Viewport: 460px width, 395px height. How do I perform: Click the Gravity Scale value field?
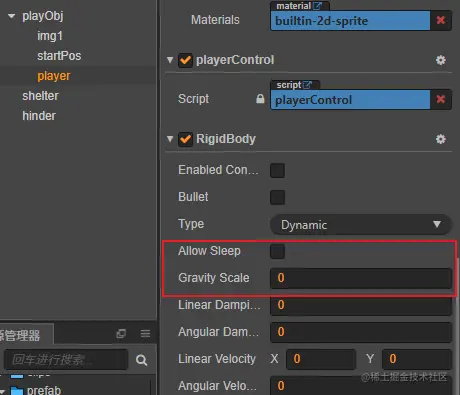(361, 278)
